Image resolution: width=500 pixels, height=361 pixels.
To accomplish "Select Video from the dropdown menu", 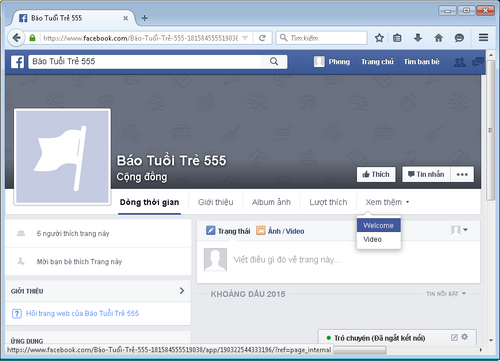I will (379, 239).
